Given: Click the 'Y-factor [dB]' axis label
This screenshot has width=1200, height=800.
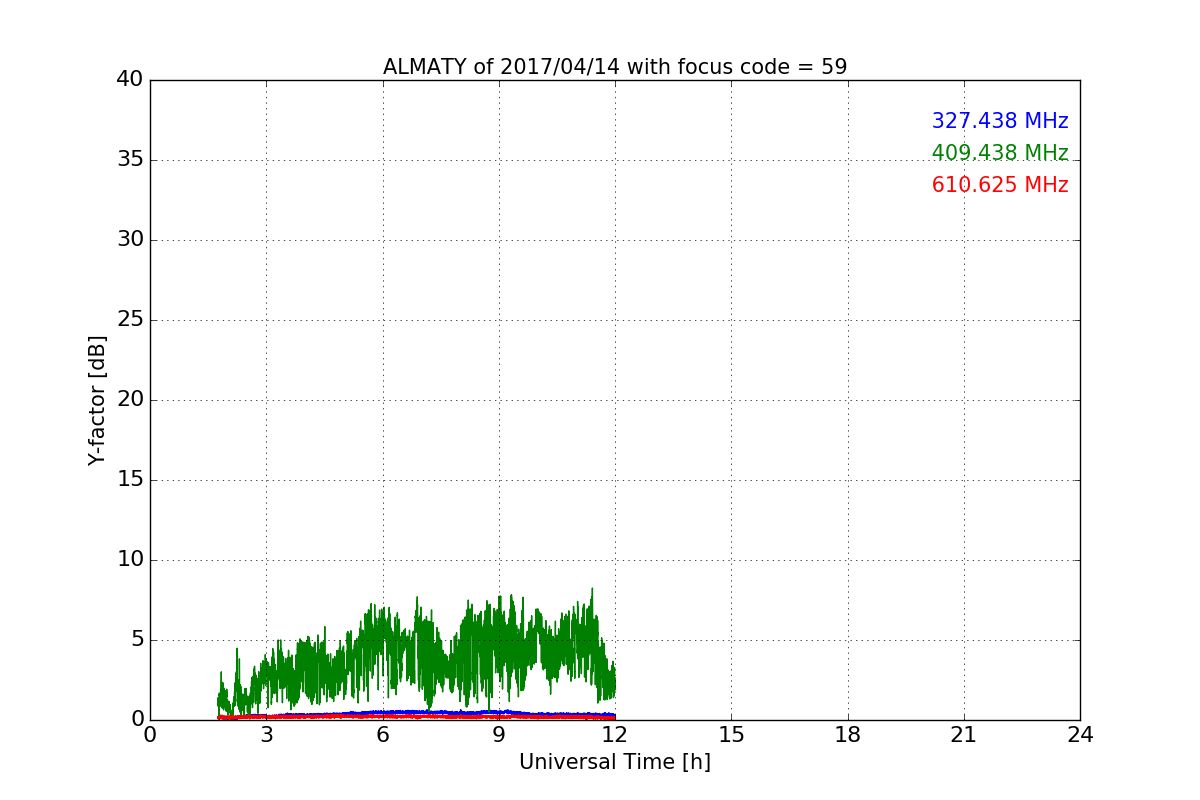Looking at the screenshot, I should [x=97, y=400].
